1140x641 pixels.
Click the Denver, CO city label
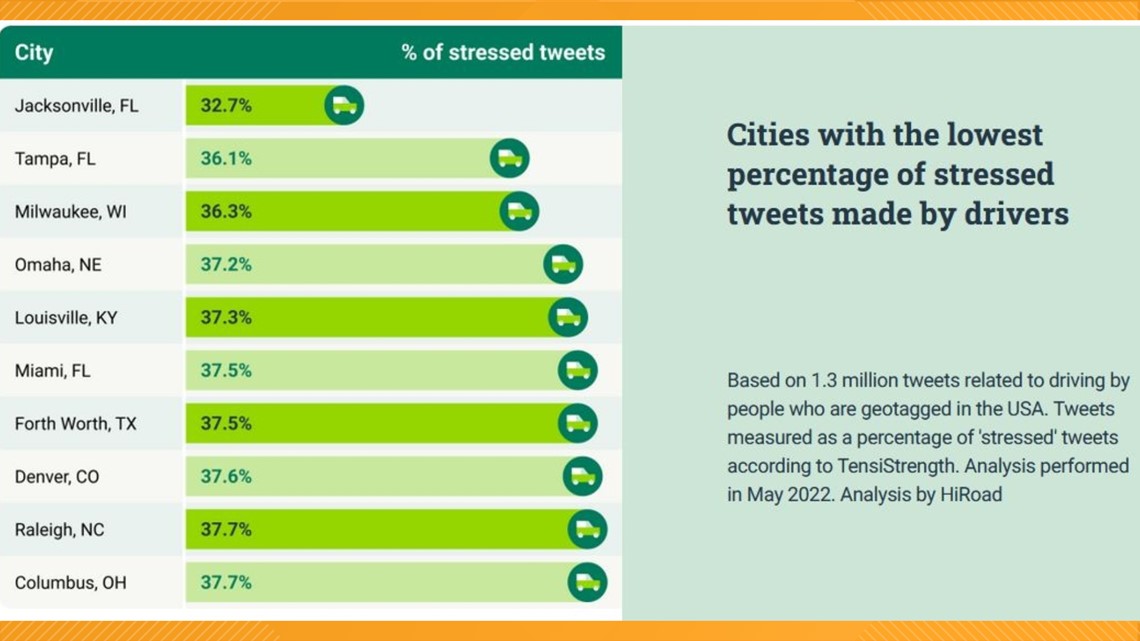click(x=57, y=477)
